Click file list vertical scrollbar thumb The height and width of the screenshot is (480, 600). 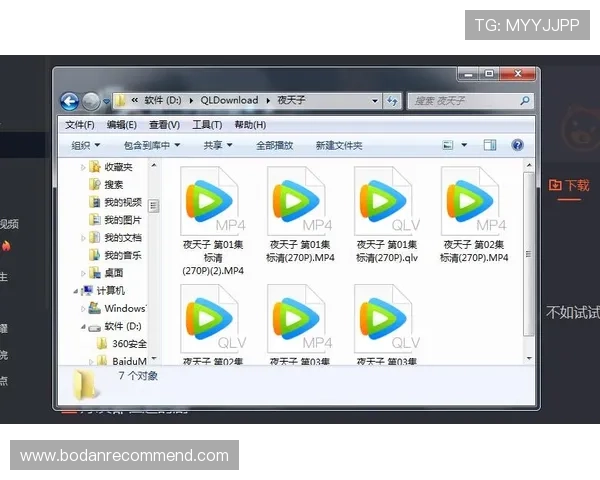coord(529,254)
